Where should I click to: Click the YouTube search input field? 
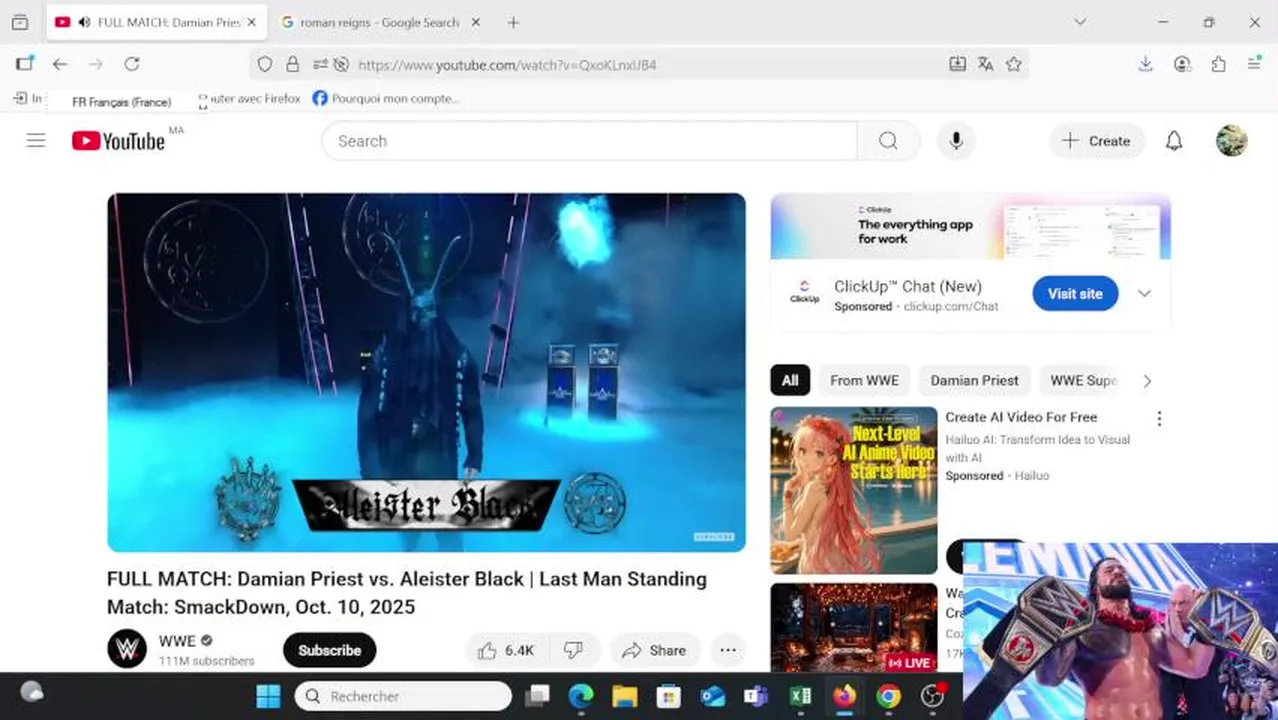pyautogui.click(x=589, y=141)
